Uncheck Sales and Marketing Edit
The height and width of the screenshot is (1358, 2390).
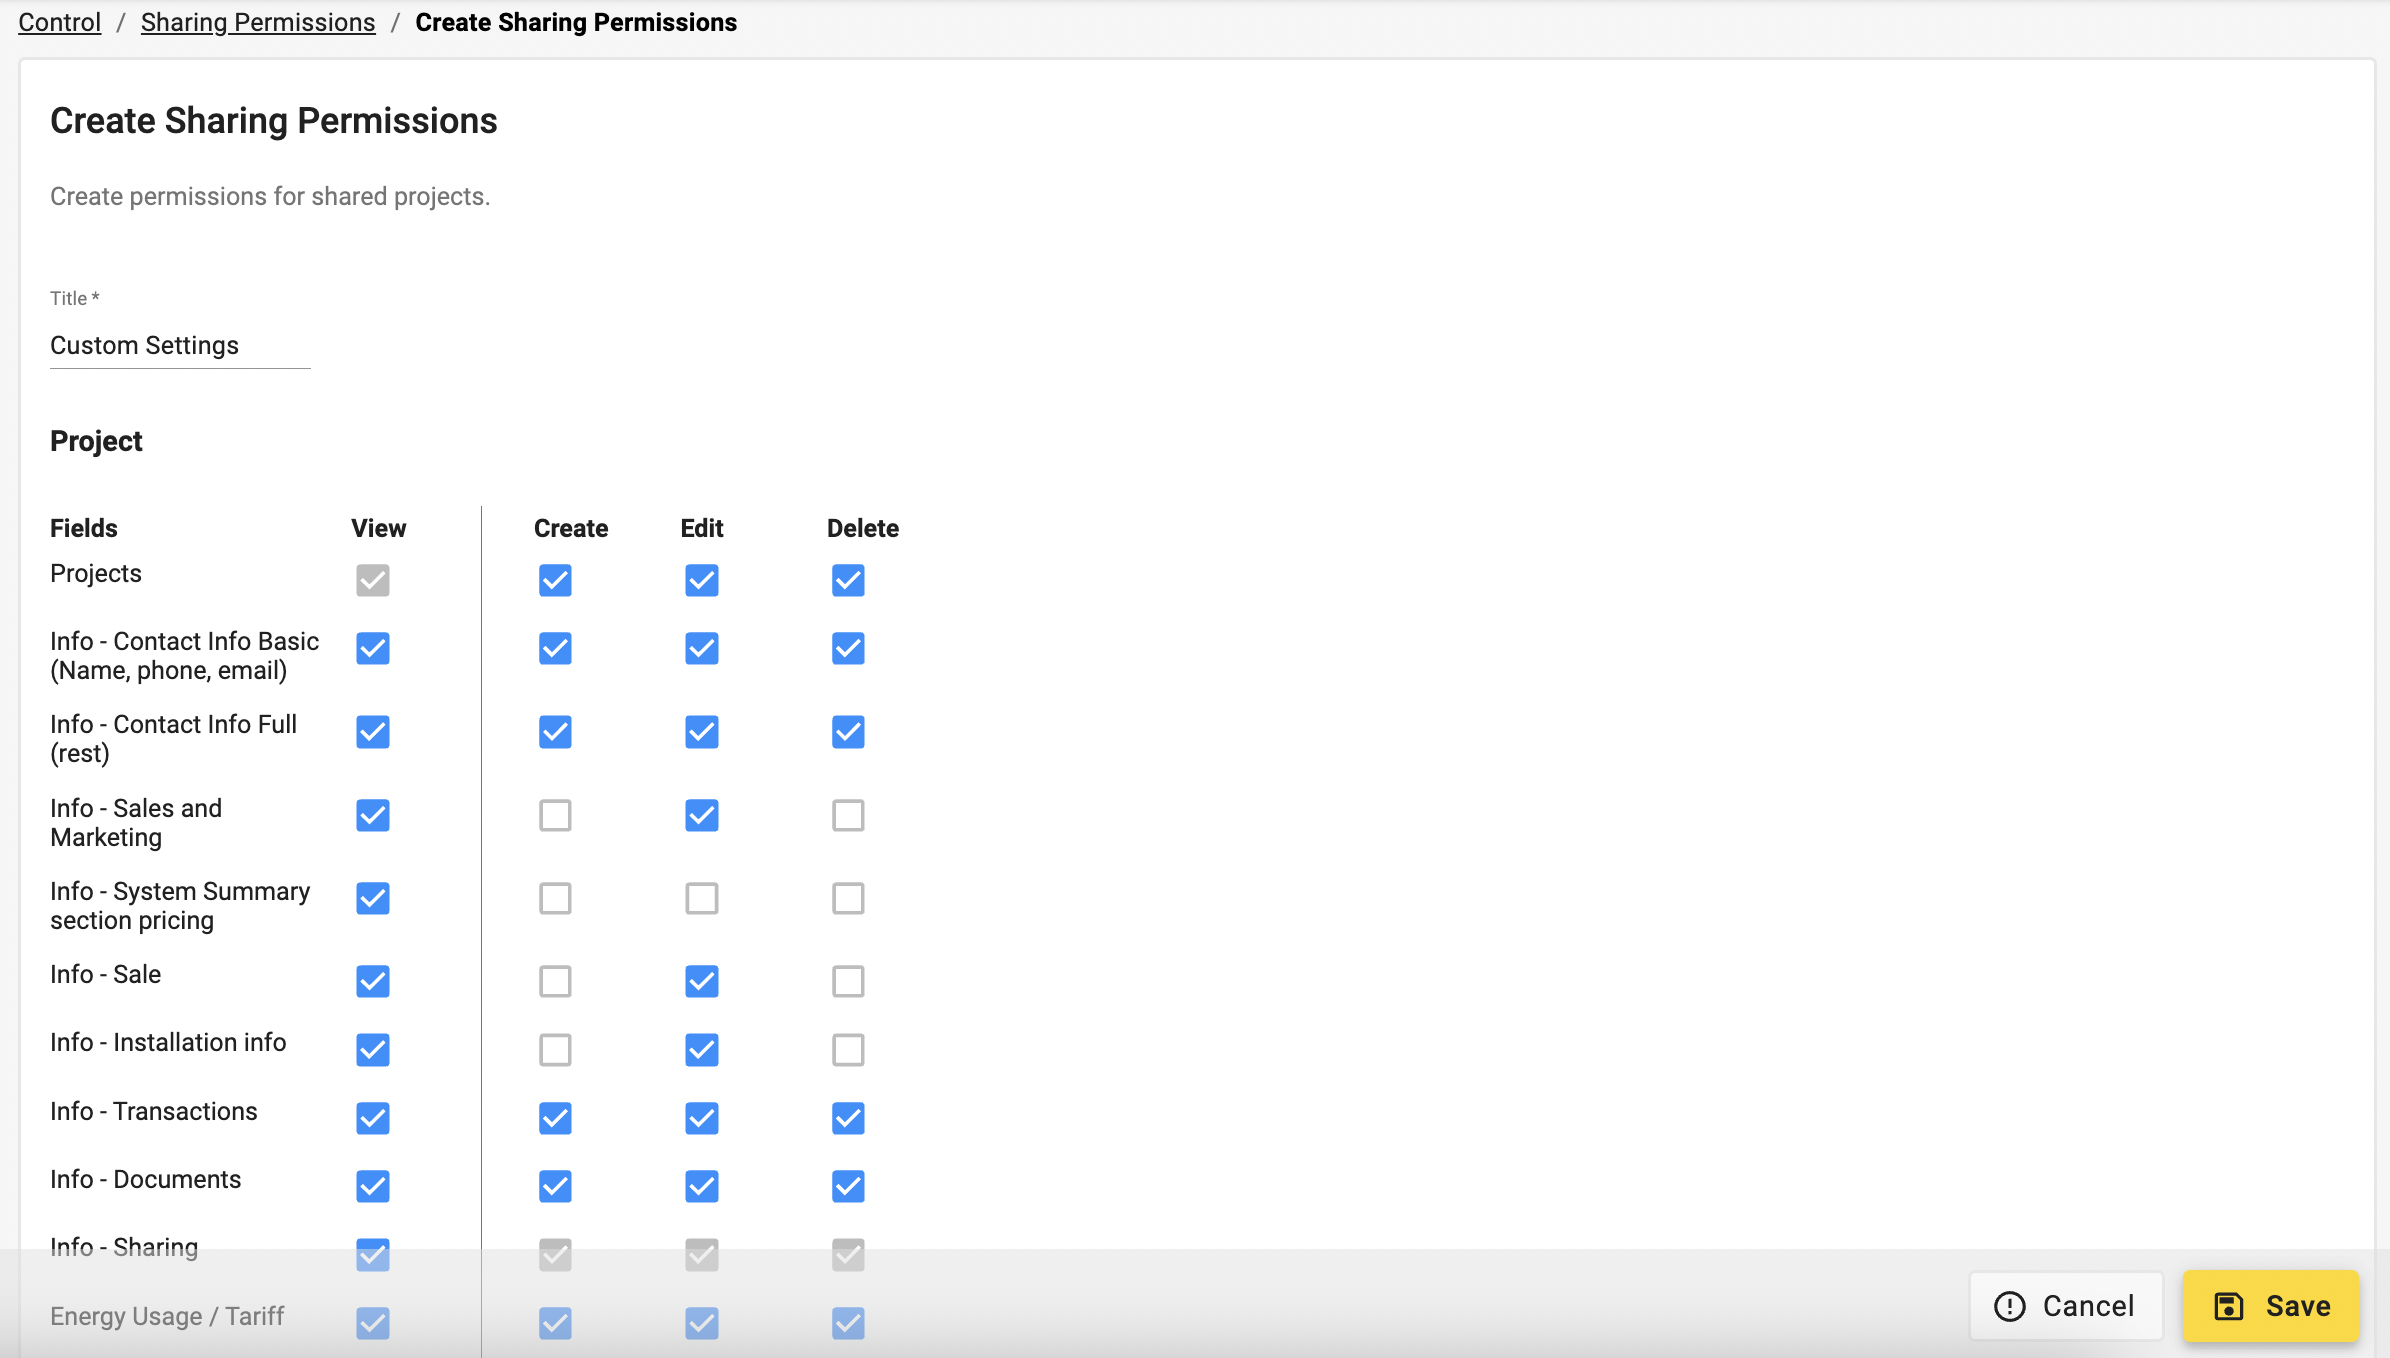coord(702,815)
